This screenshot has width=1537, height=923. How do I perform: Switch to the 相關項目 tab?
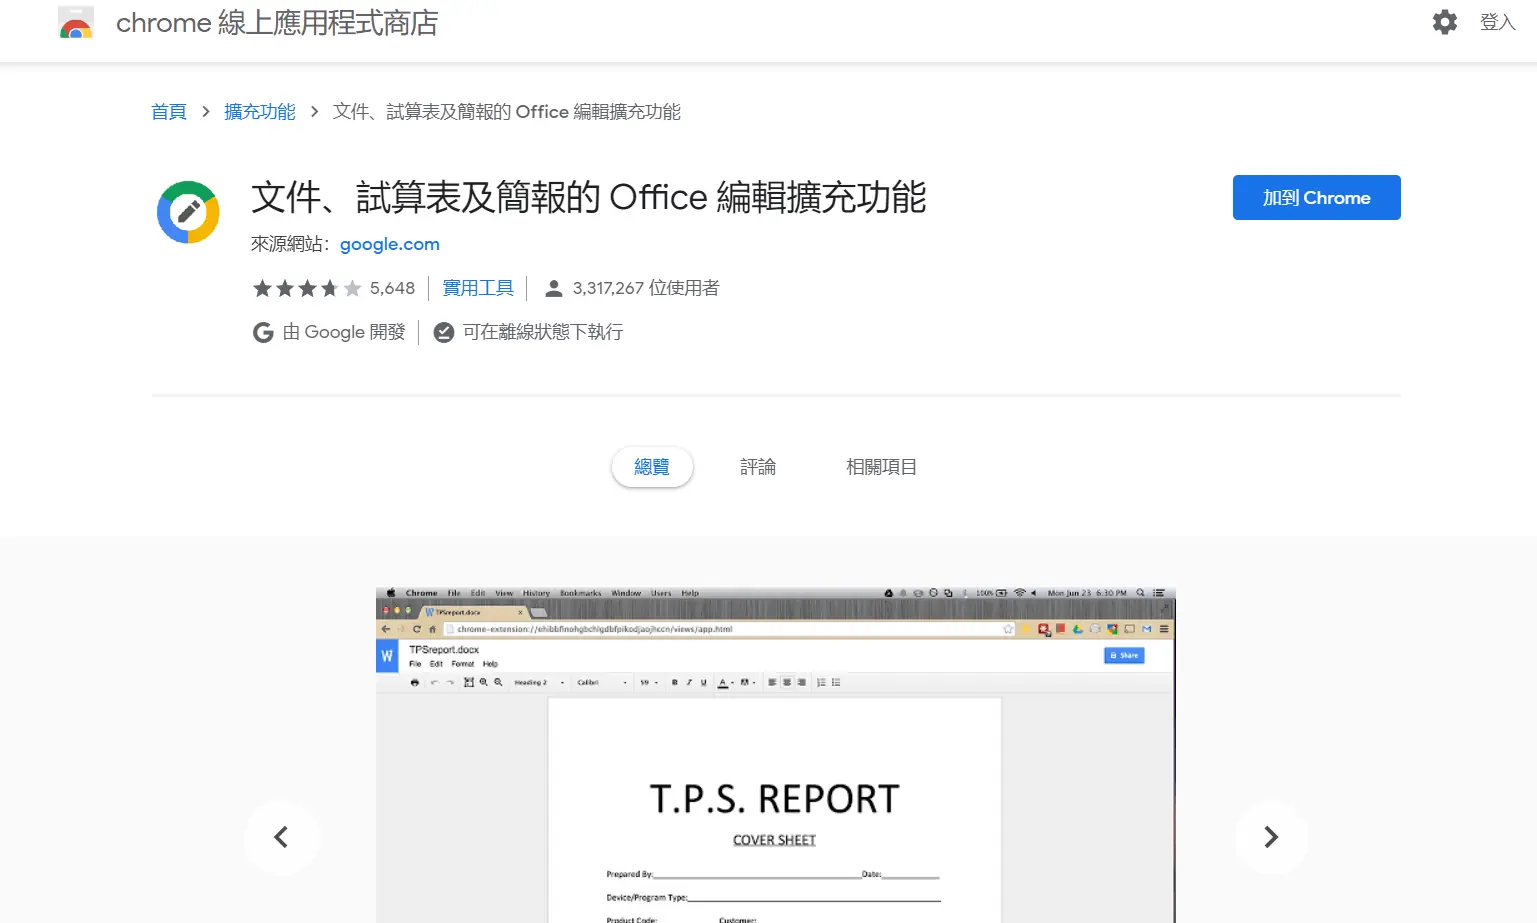tap(881, 467)
